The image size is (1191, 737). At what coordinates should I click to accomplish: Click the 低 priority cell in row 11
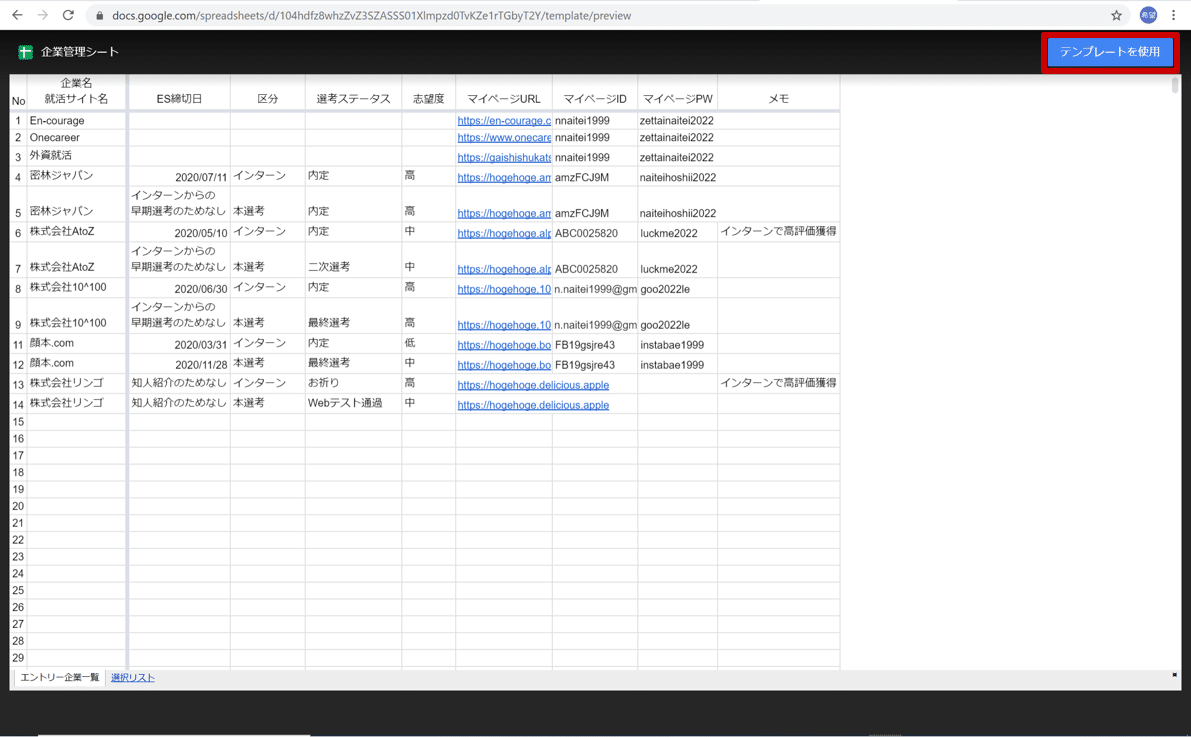(428, 344)
